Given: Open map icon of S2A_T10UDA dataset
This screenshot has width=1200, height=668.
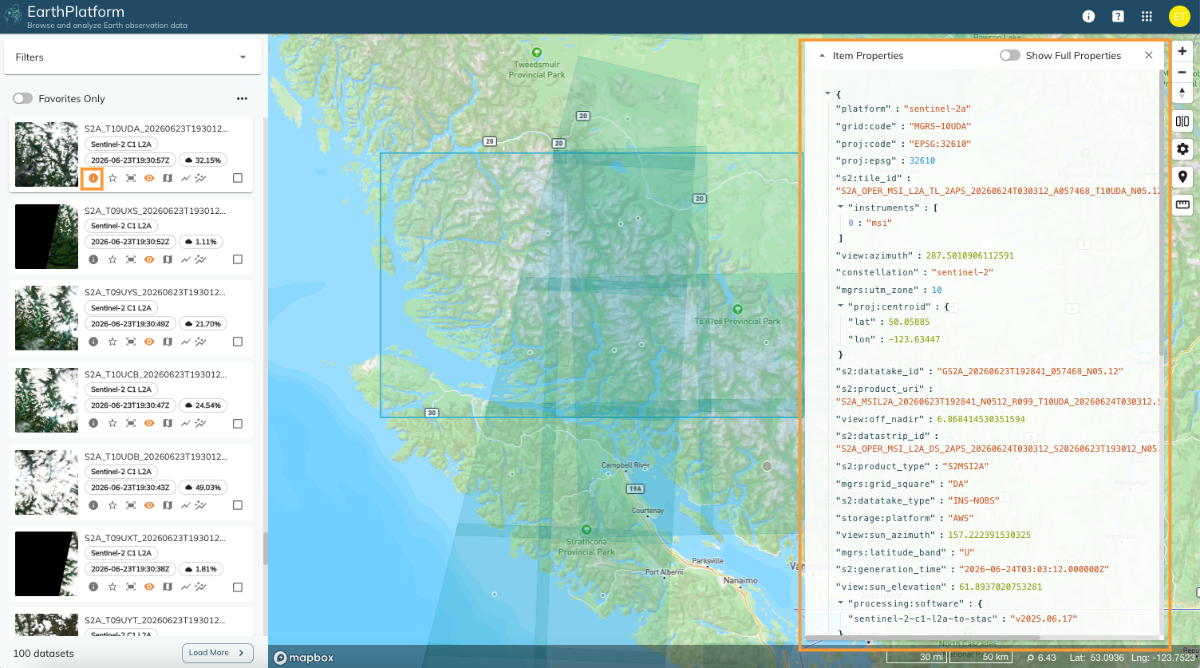Looking at the screenshot, I should pyautogui.click(x=167, y=178).
